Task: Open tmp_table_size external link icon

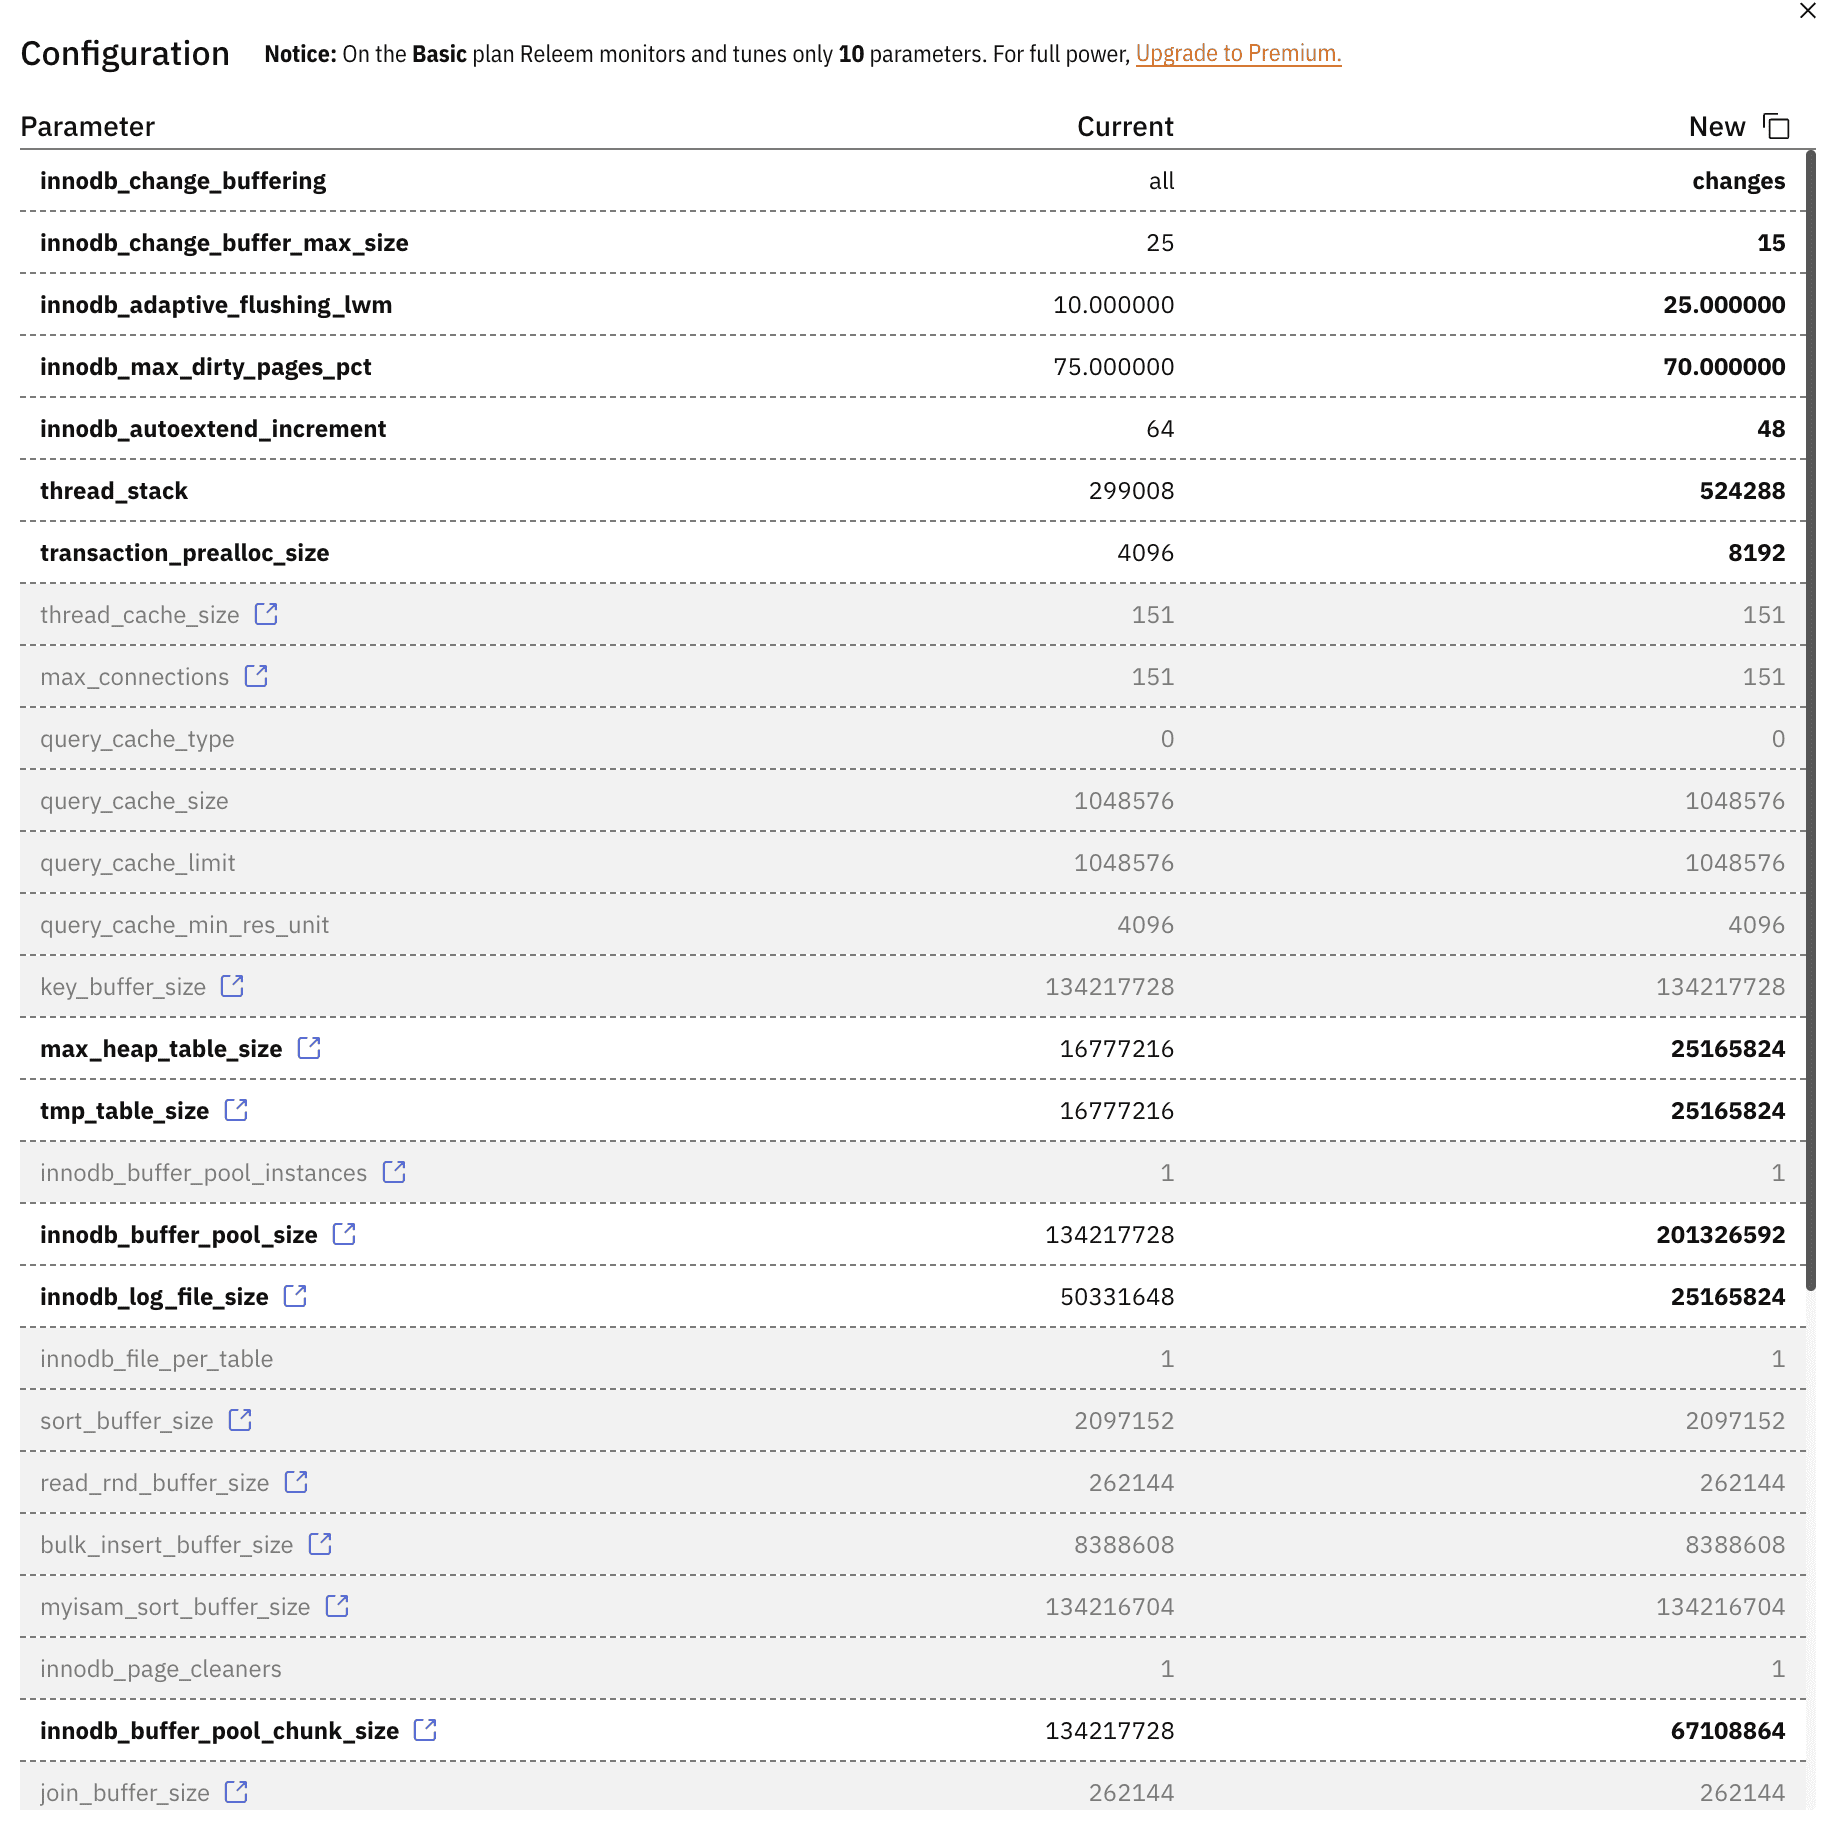Action: pos(236,1110)
